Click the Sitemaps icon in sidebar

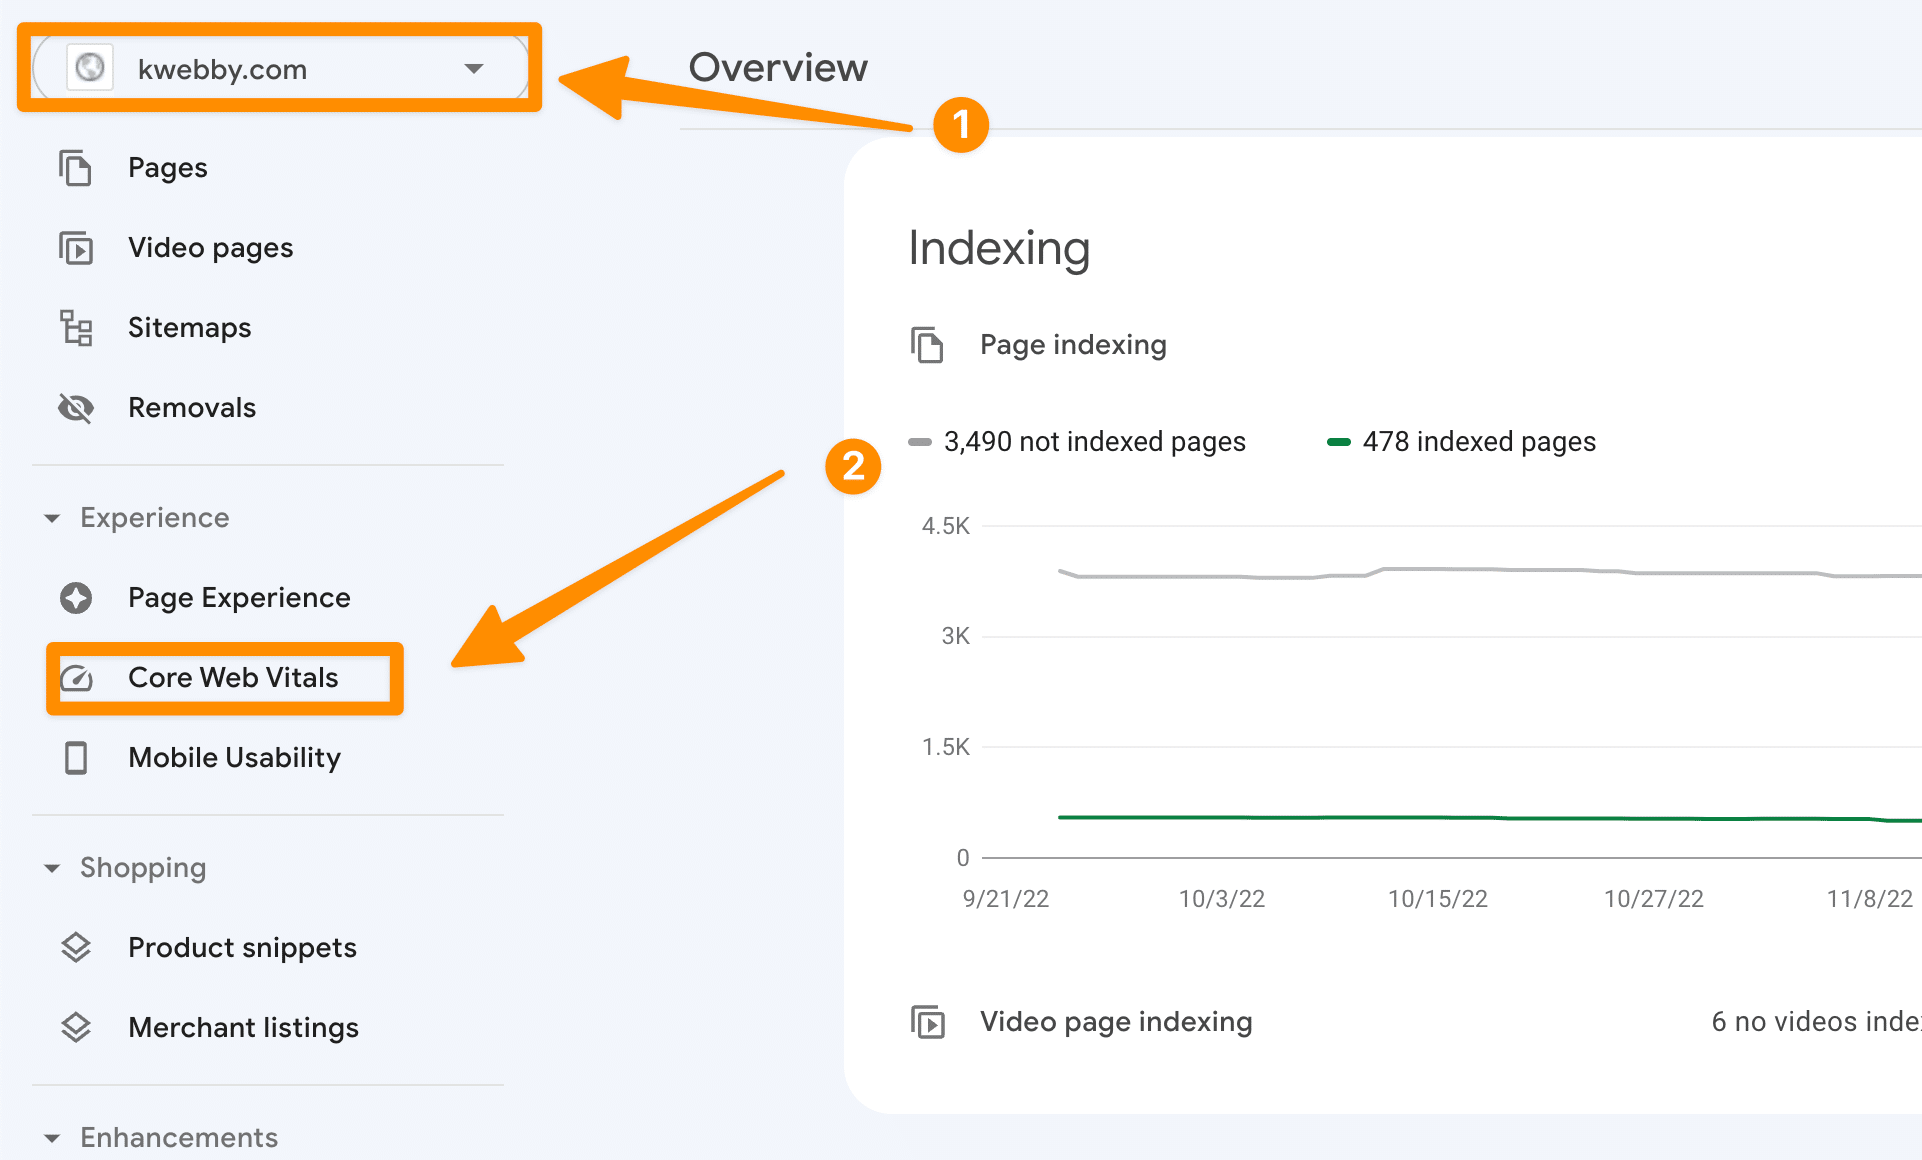tap(78, 327)
